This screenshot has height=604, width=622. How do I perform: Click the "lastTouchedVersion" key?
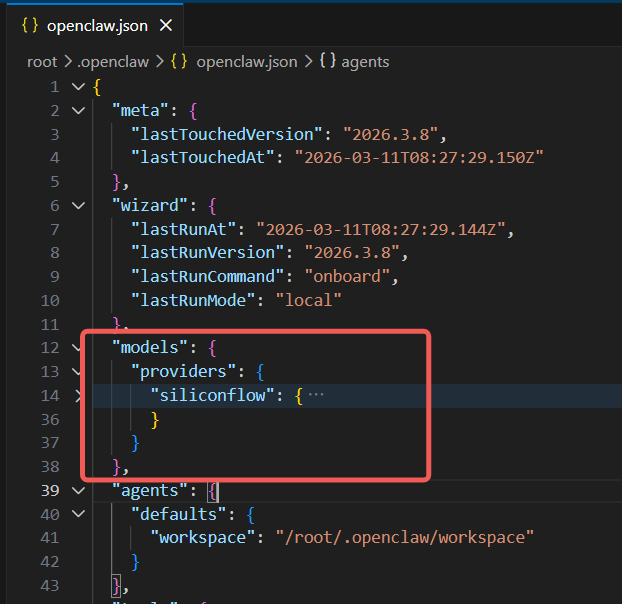pyautogui.click(x=227, y=134)
